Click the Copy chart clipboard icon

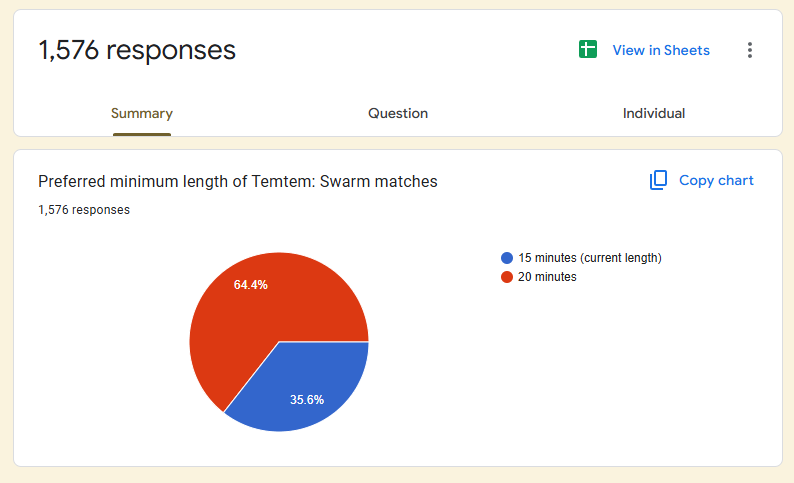coord(658,180)
